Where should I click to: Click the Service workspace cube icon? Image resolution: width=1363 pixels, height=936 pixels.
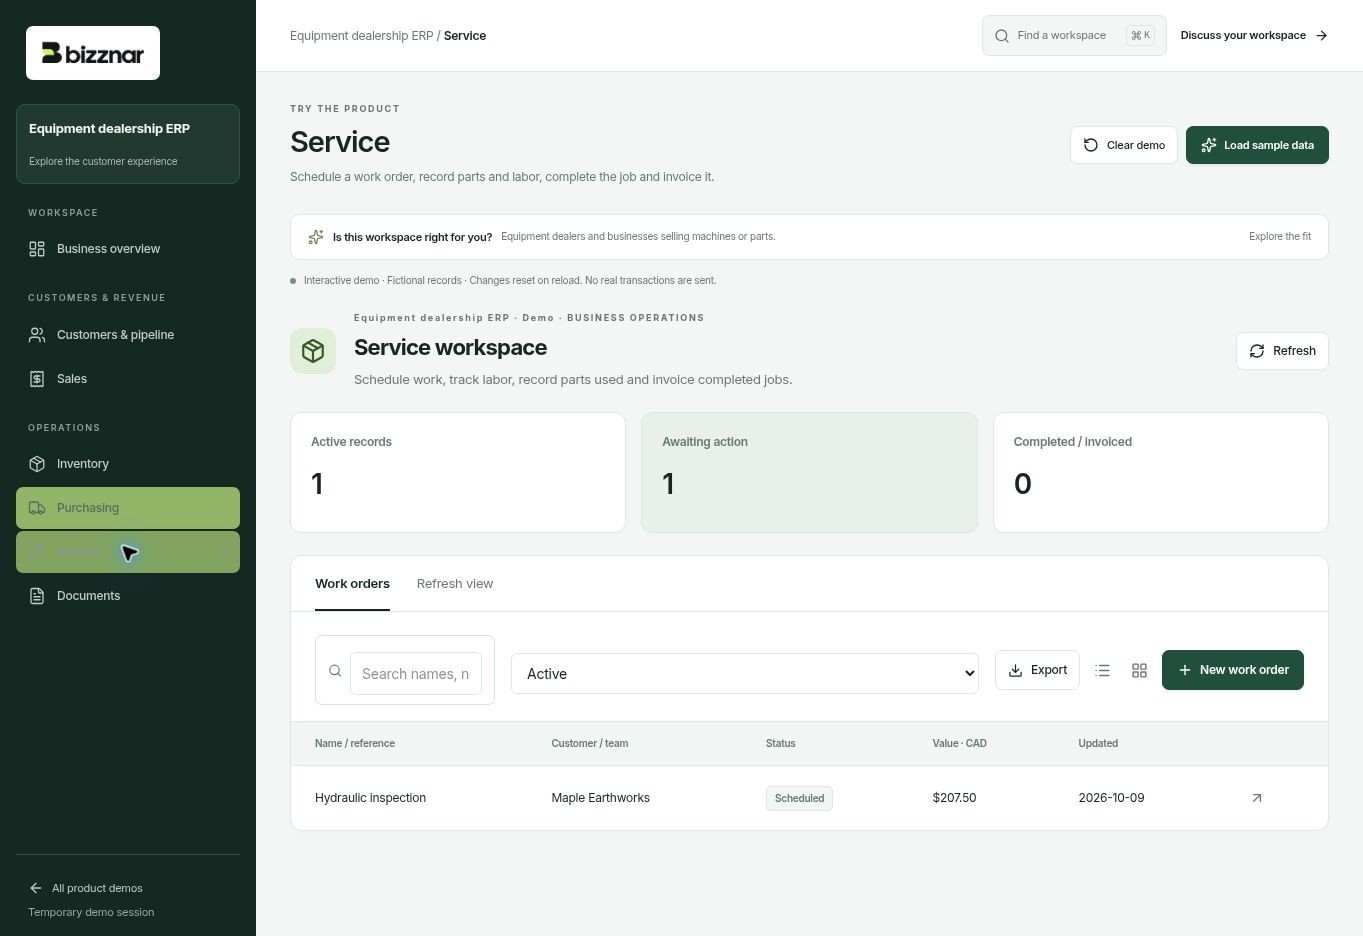[313, 351]
